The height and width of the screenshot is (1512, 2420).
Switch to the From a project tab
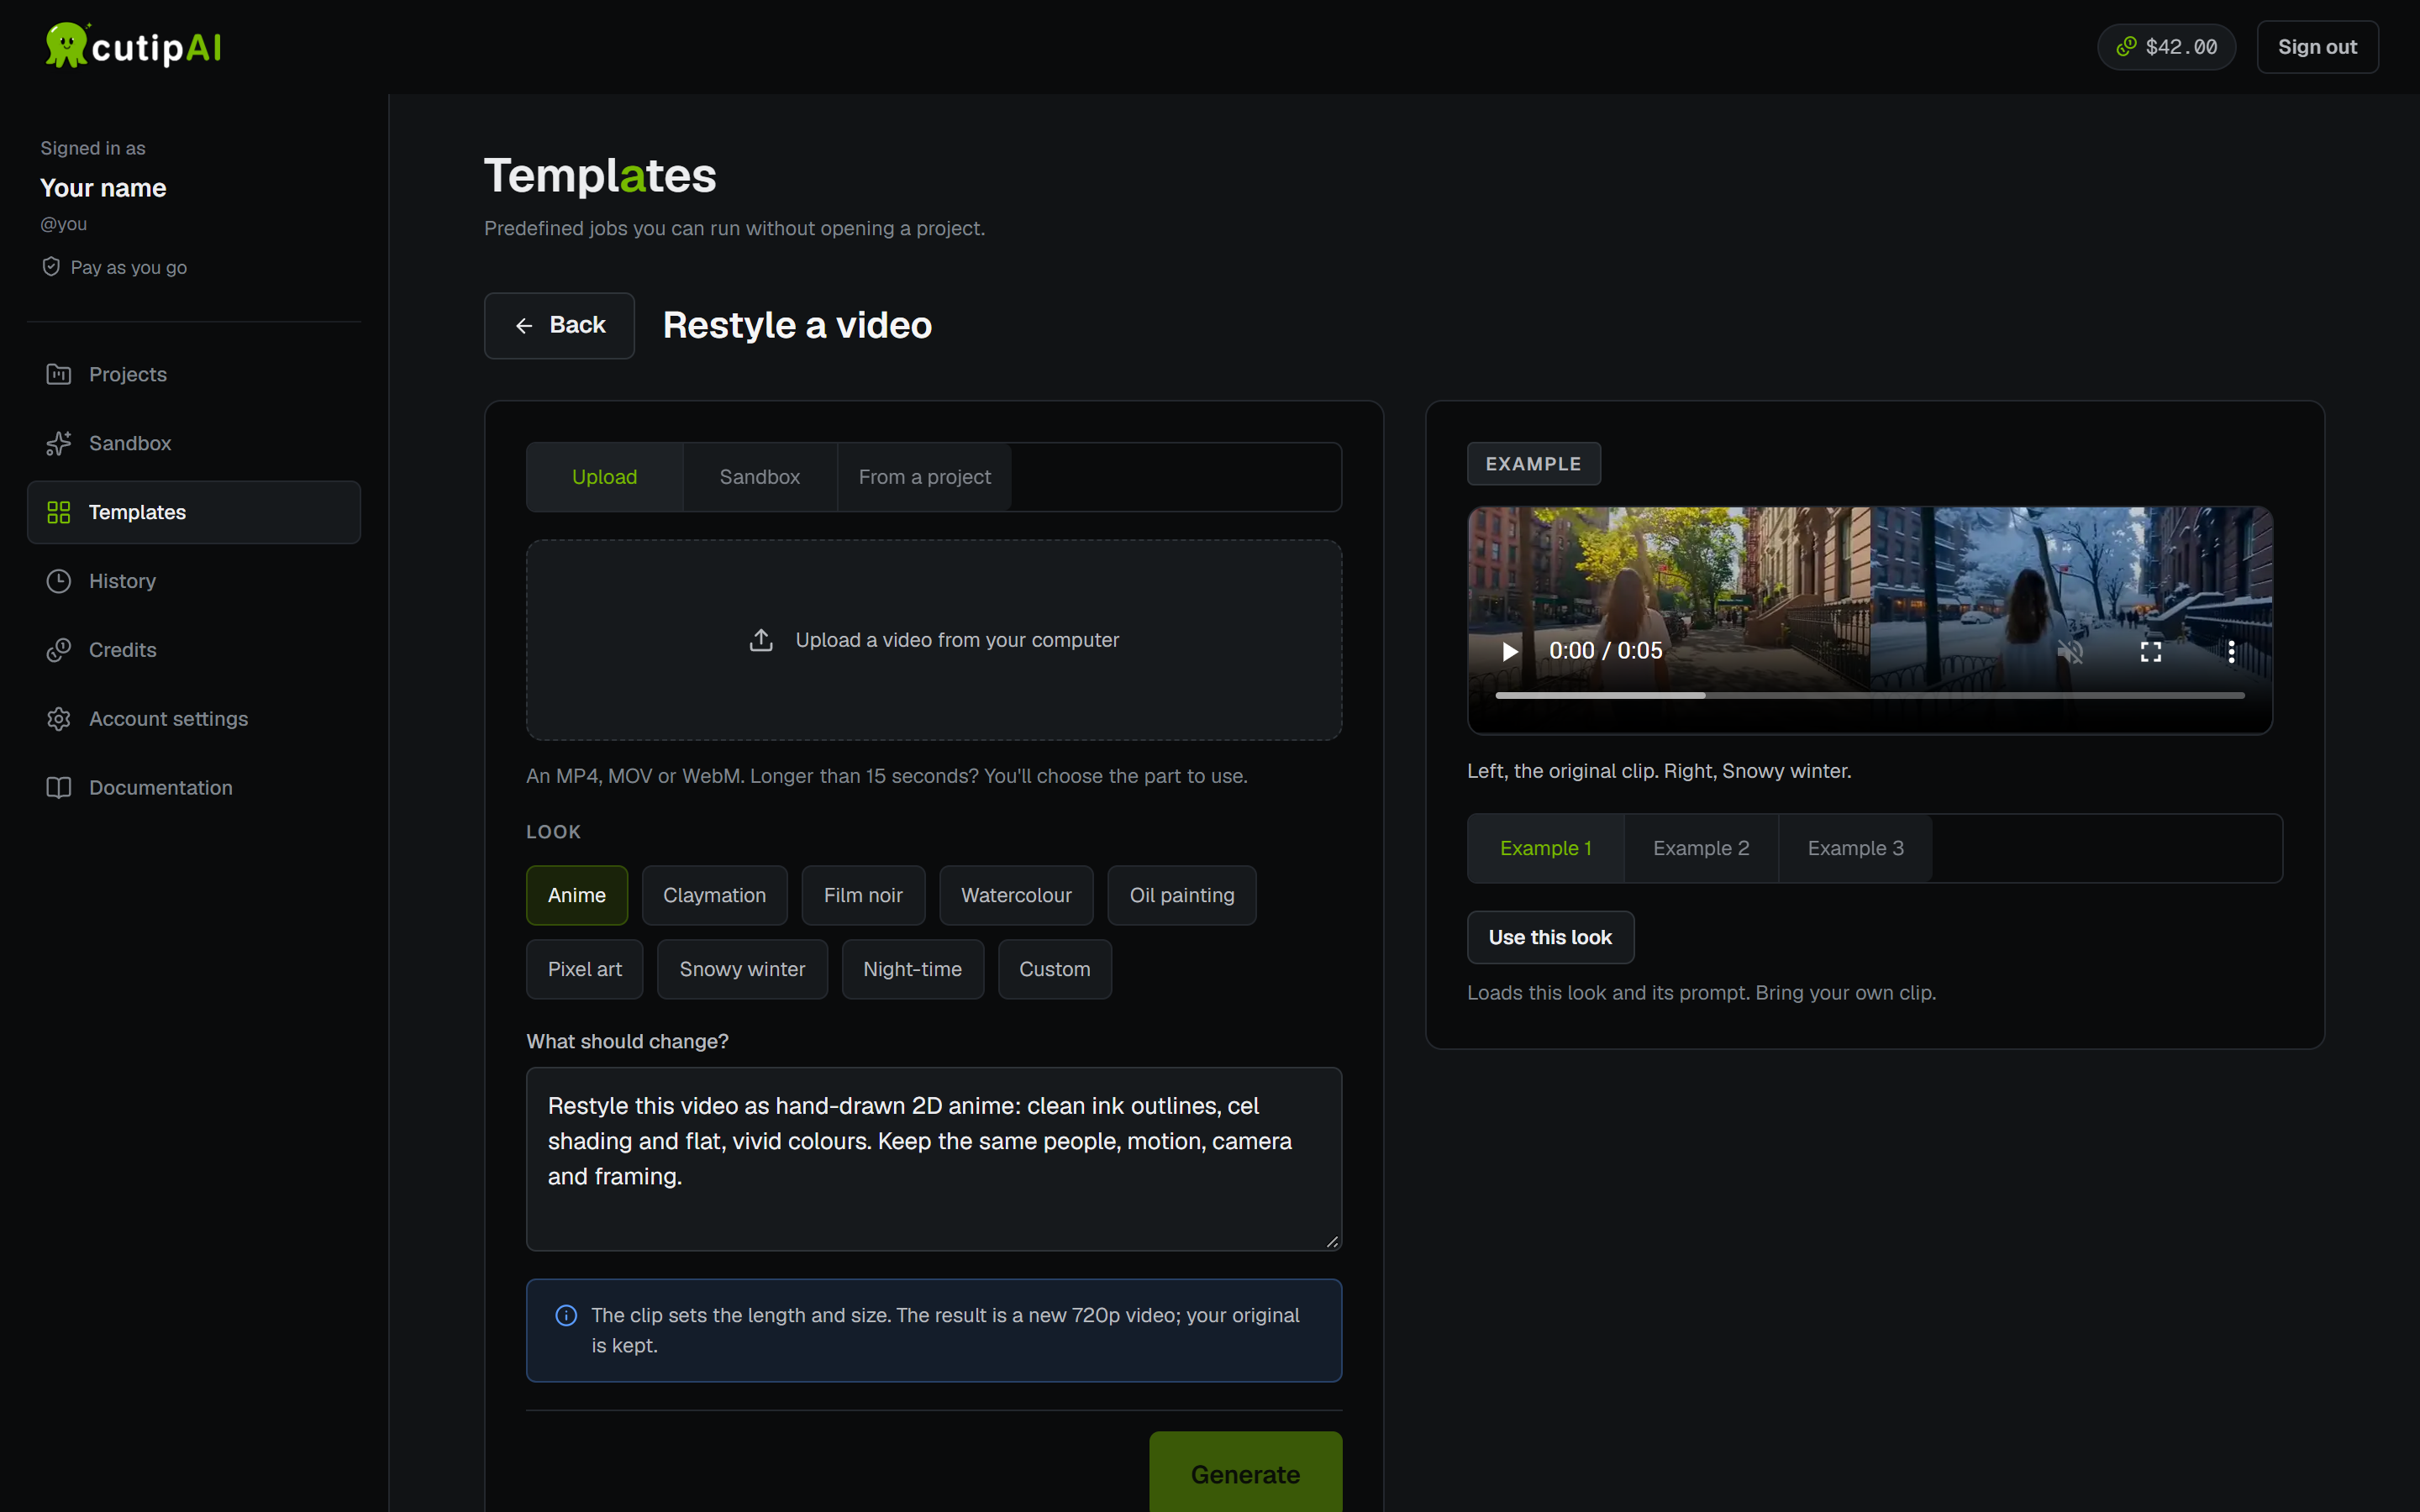tap(924, 477)
